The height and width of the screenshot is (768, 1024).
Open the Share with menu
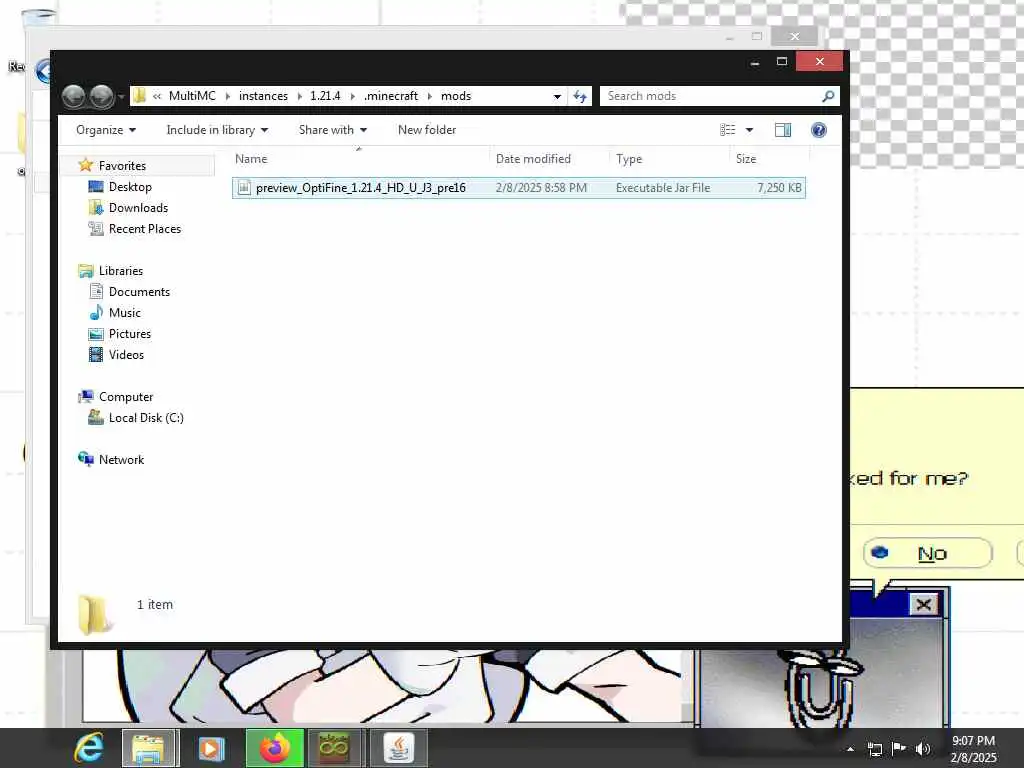pyautogui.click(x=332, y=130)
